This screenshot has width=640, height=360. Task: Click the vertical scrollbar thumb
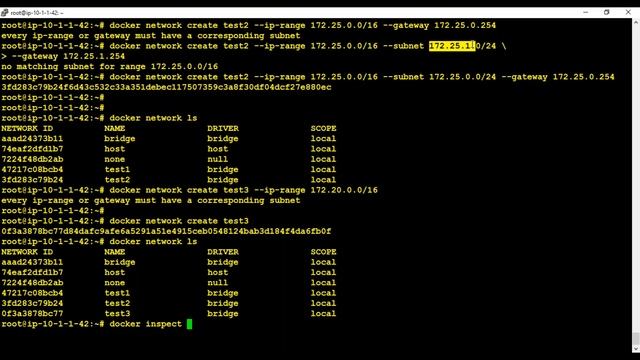click(636, 338)
